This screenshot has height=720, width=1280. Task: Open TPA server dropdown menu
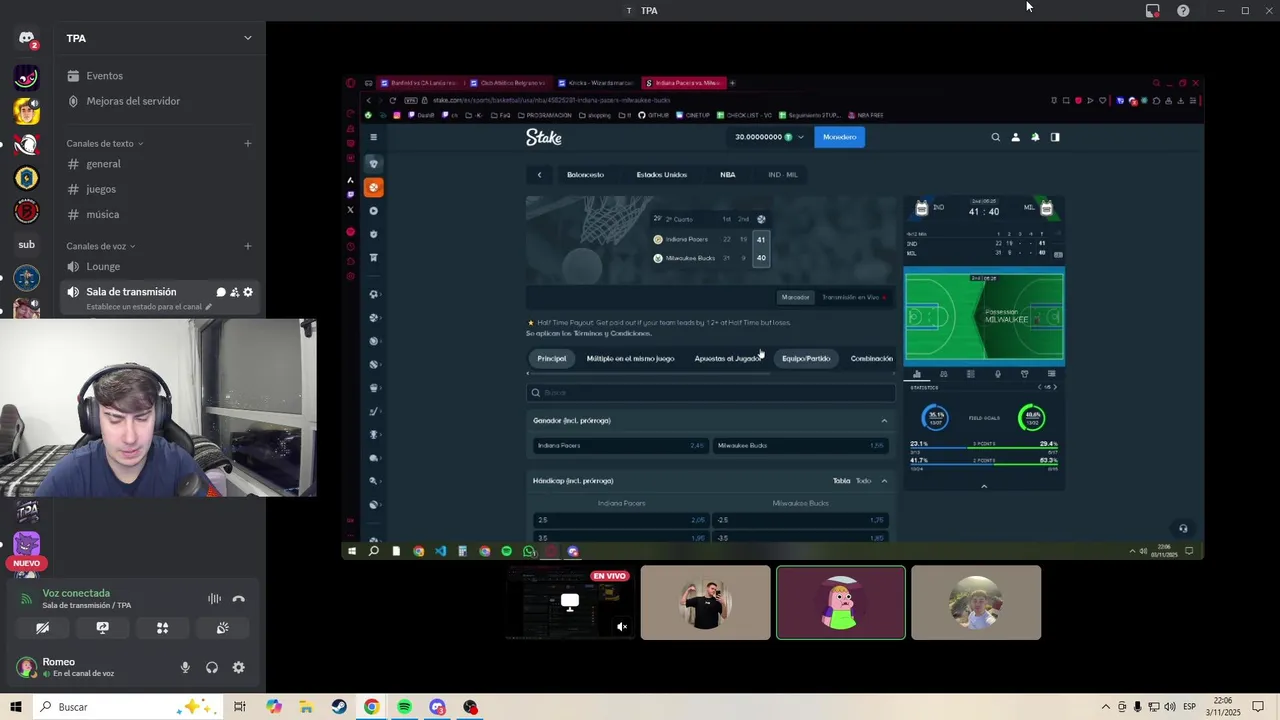pos(248,38)
